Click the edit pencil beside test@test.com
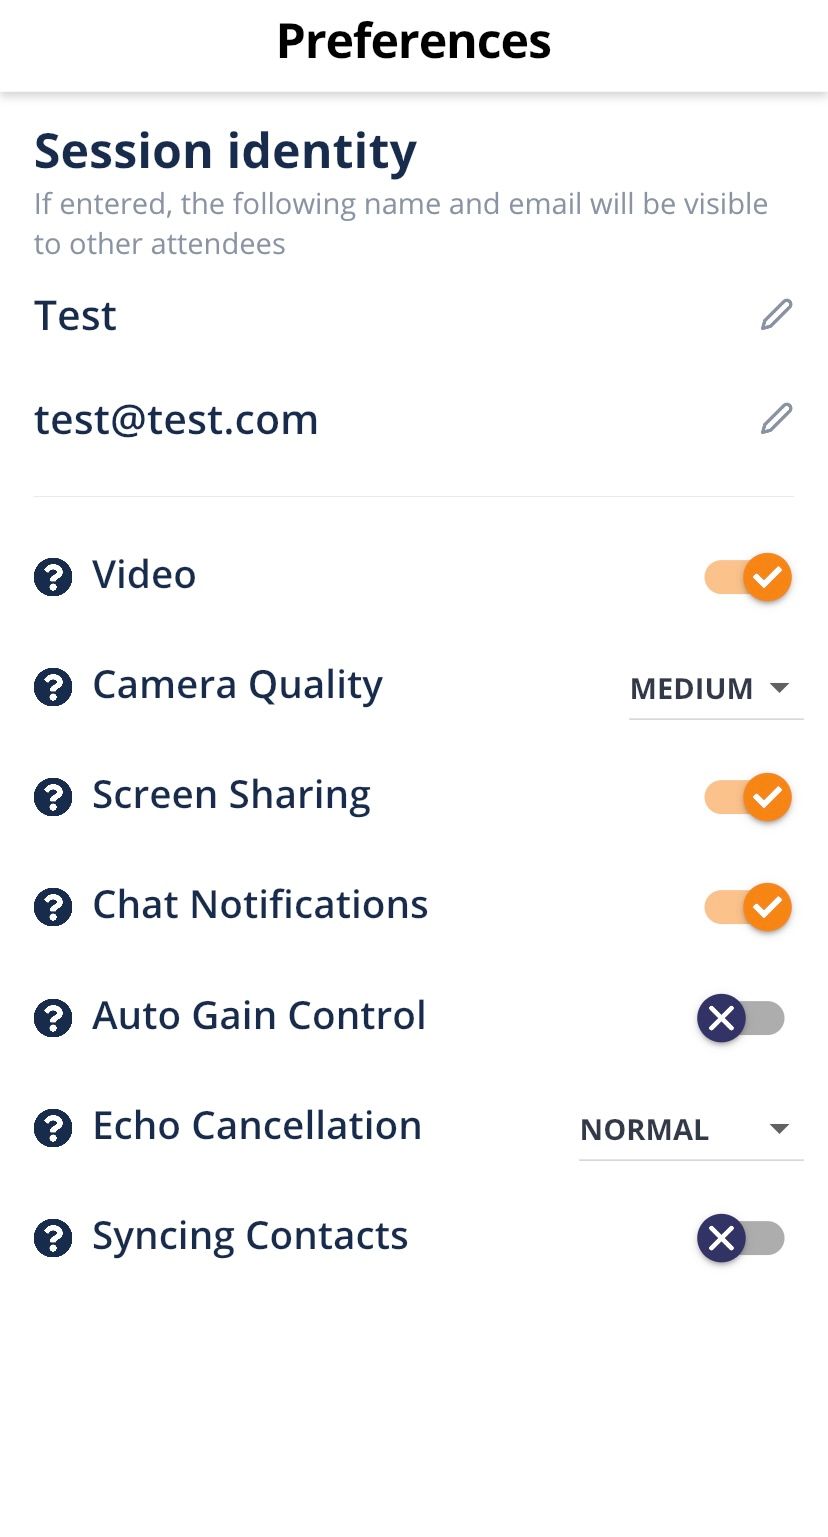828x1537 pixels. pos(776,419)
